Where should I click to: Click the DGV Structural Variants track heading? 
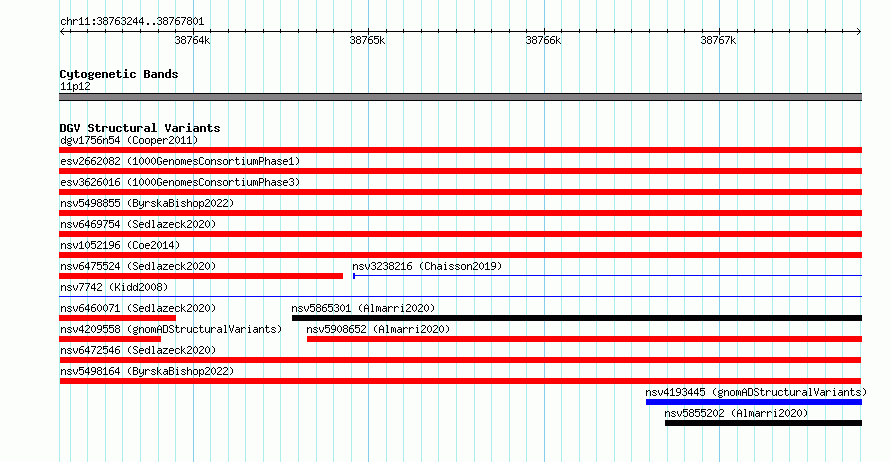coord(140,128)
